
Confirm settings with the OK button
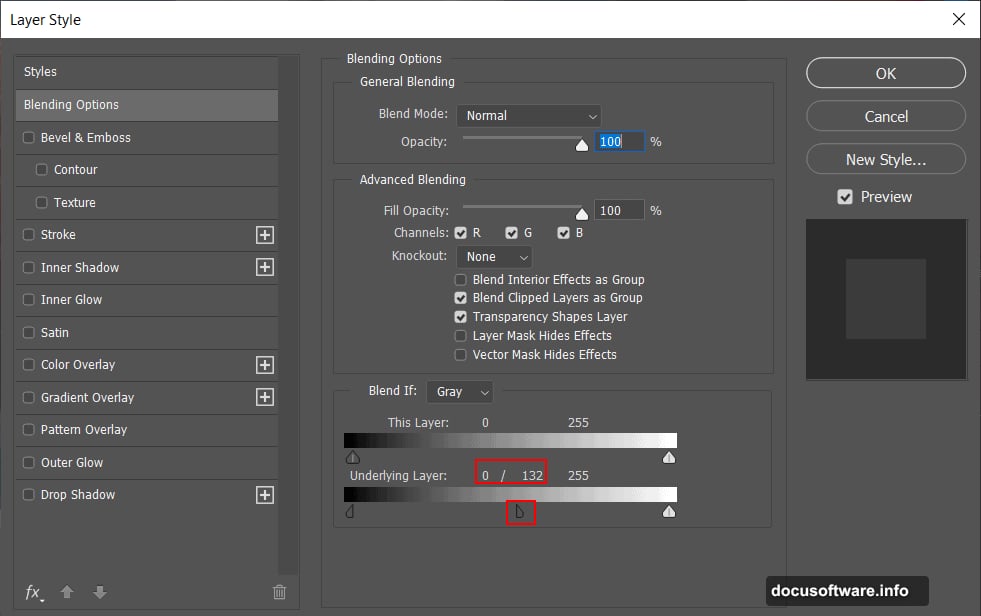[885, 72]
